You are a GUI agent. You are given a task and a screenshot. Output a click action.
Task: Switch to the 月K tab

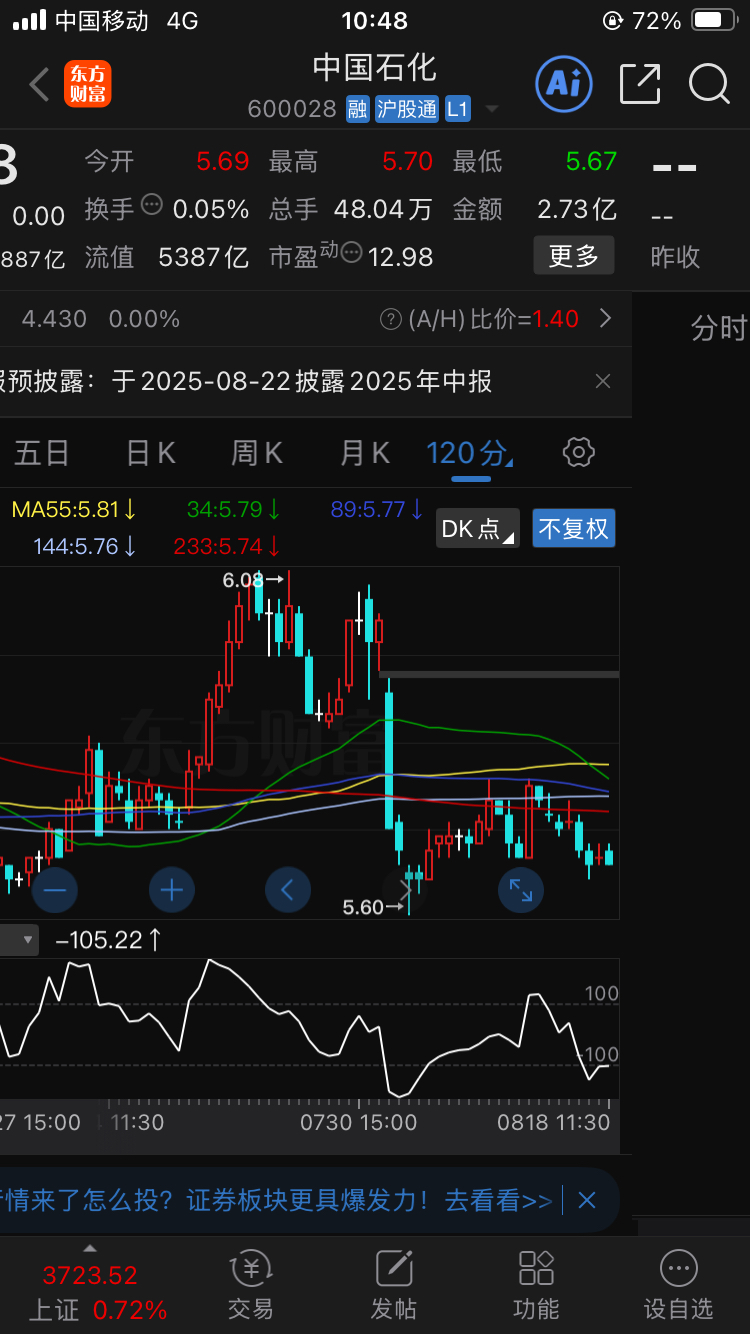(x=365, y=453)
